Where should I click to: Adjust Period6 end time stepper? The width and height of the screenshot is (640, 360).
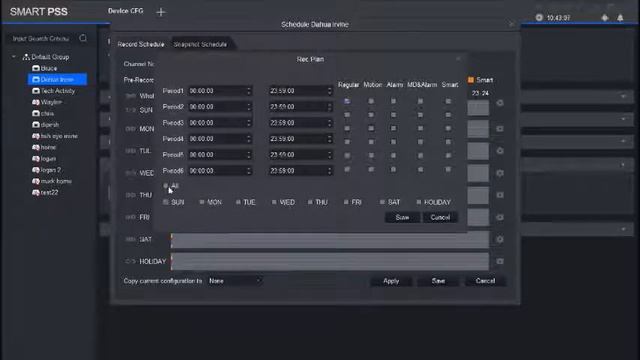pos(329,171)
